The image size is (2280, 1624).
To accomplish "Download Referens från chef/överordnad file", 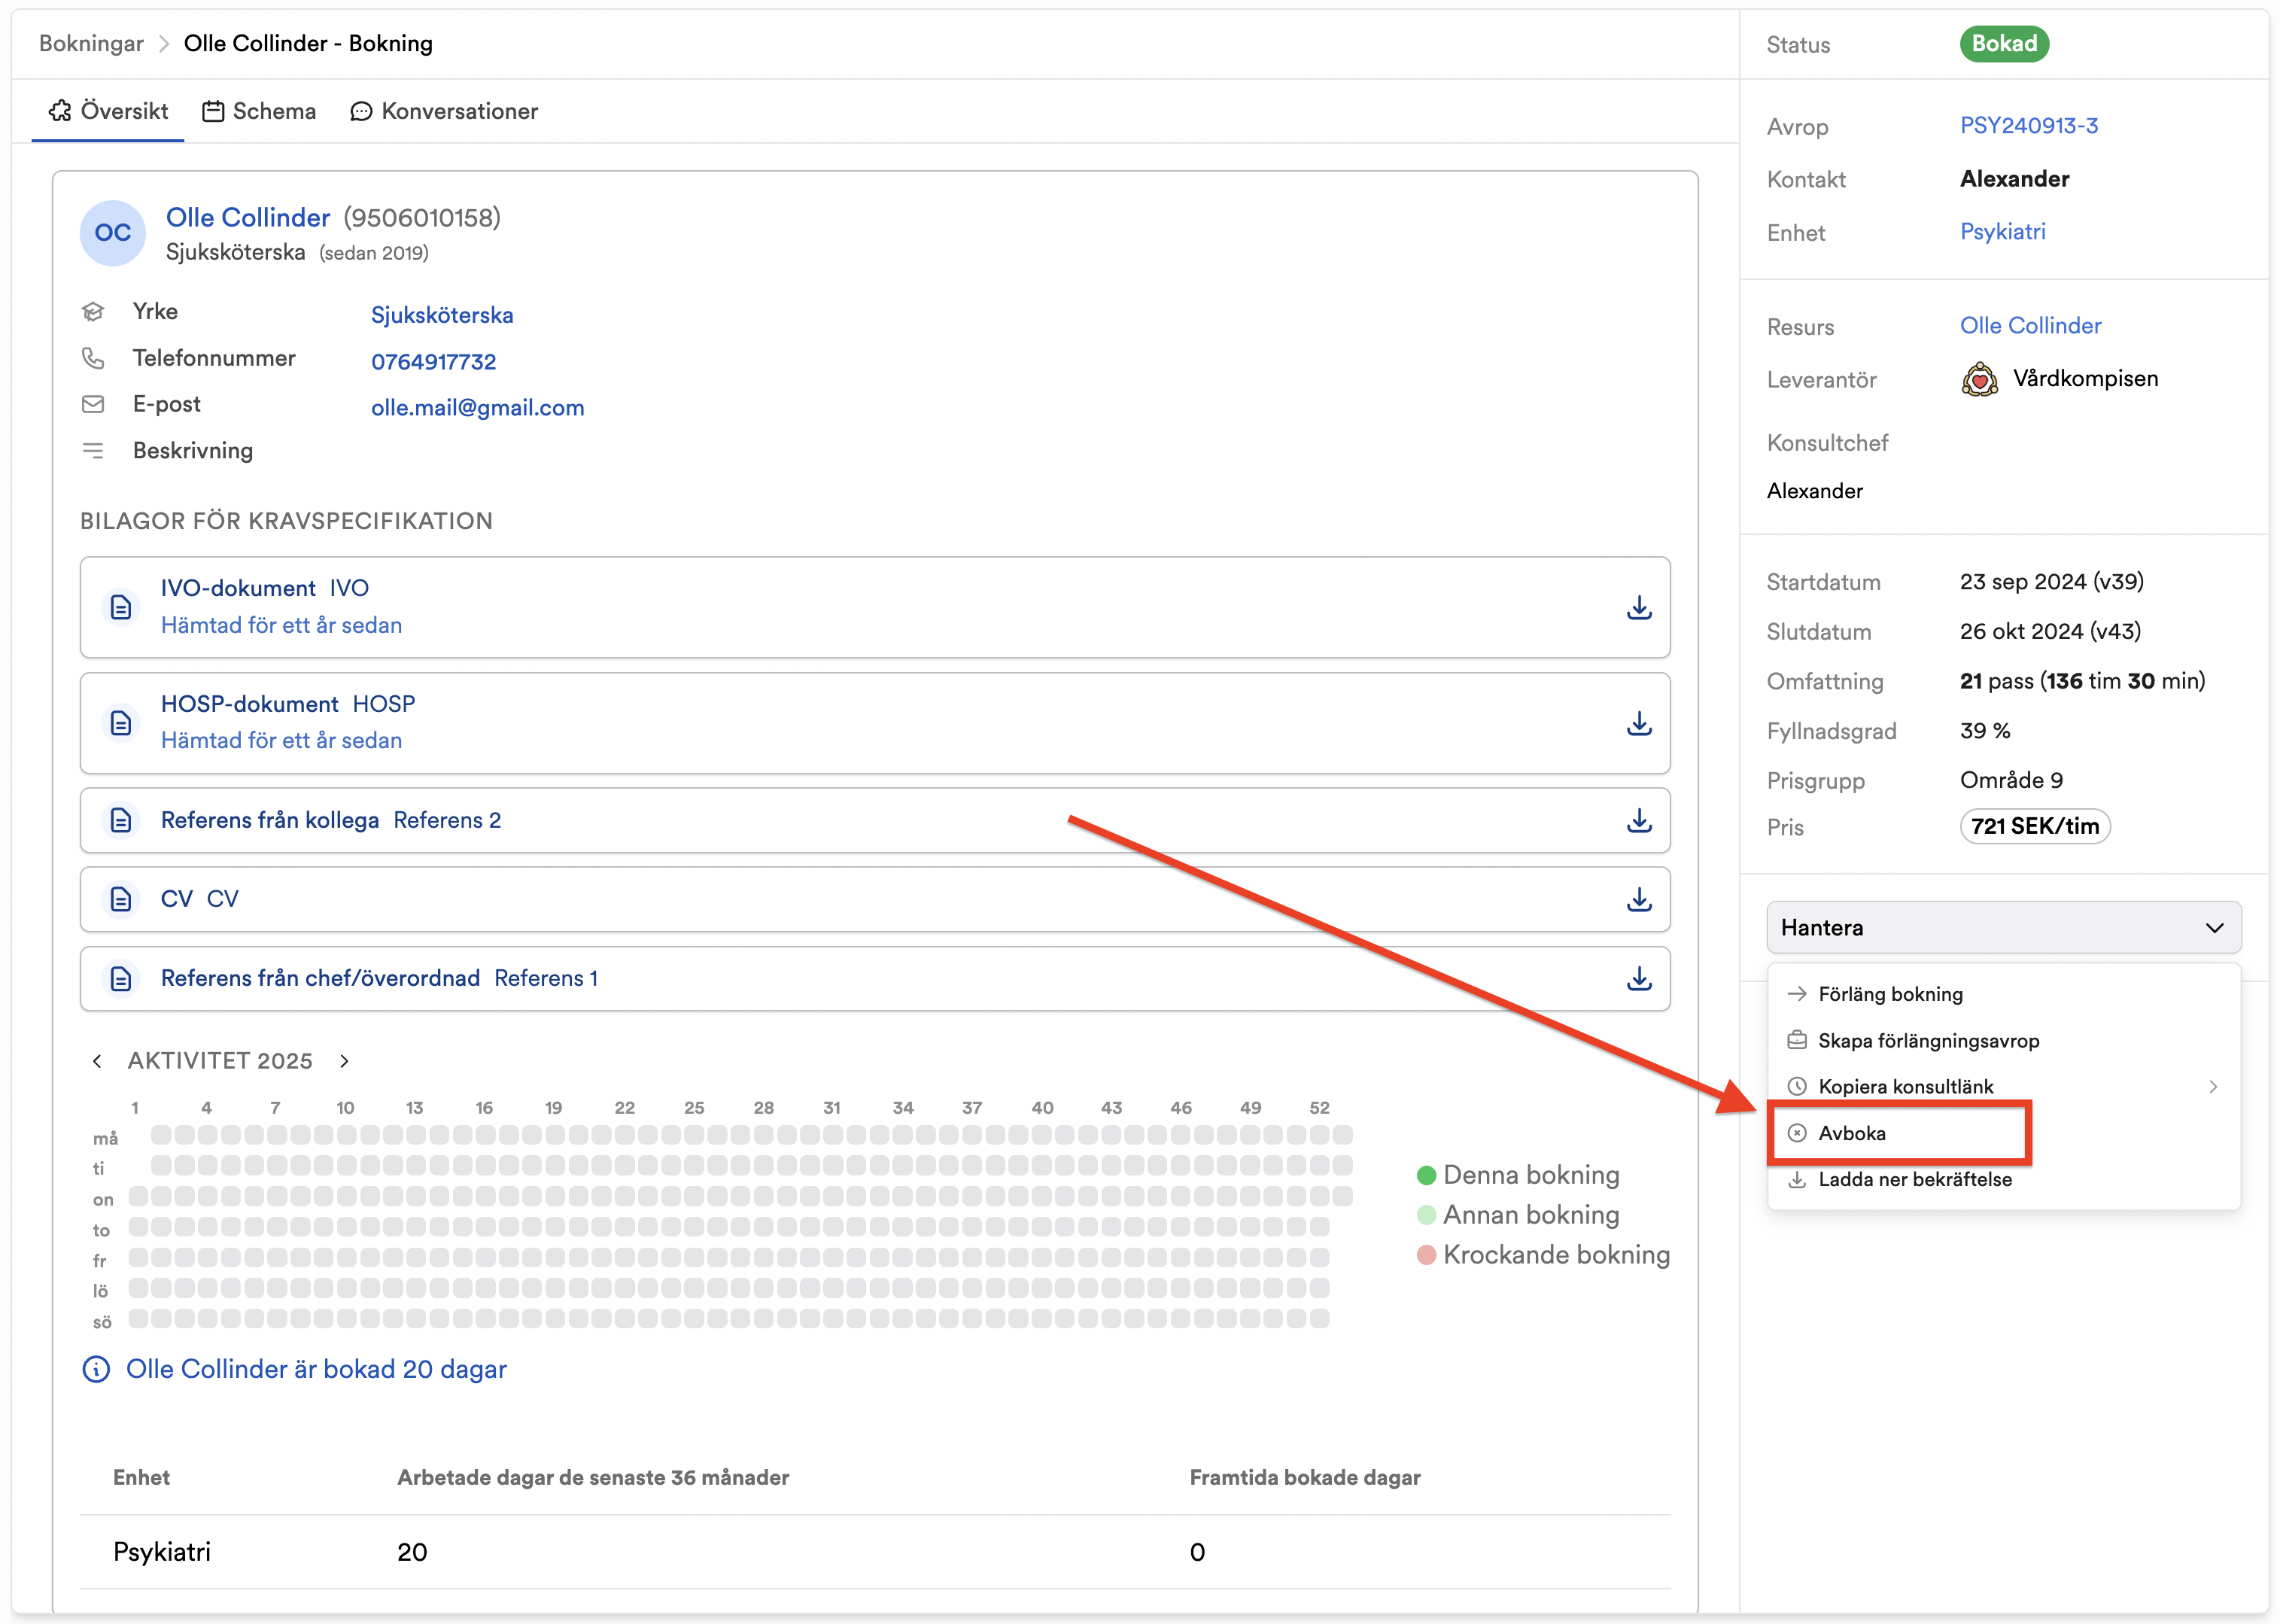I will click(1638, 978).
